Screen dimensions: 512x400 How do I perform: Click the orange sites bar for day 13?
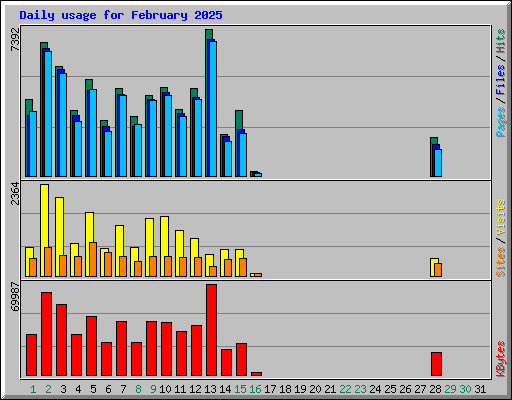tap(213, 271)
